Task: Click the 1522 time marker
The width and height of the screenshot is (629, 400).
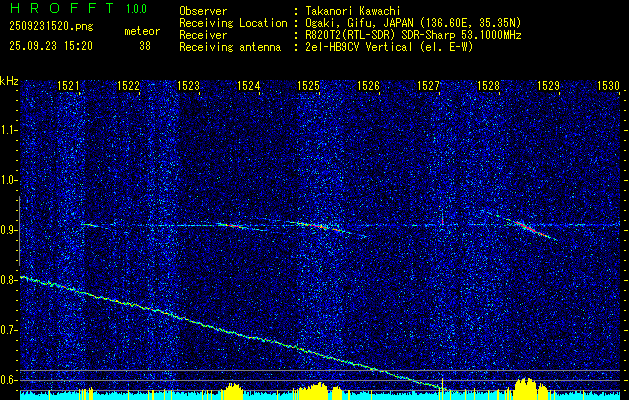Action: (128, 85)
